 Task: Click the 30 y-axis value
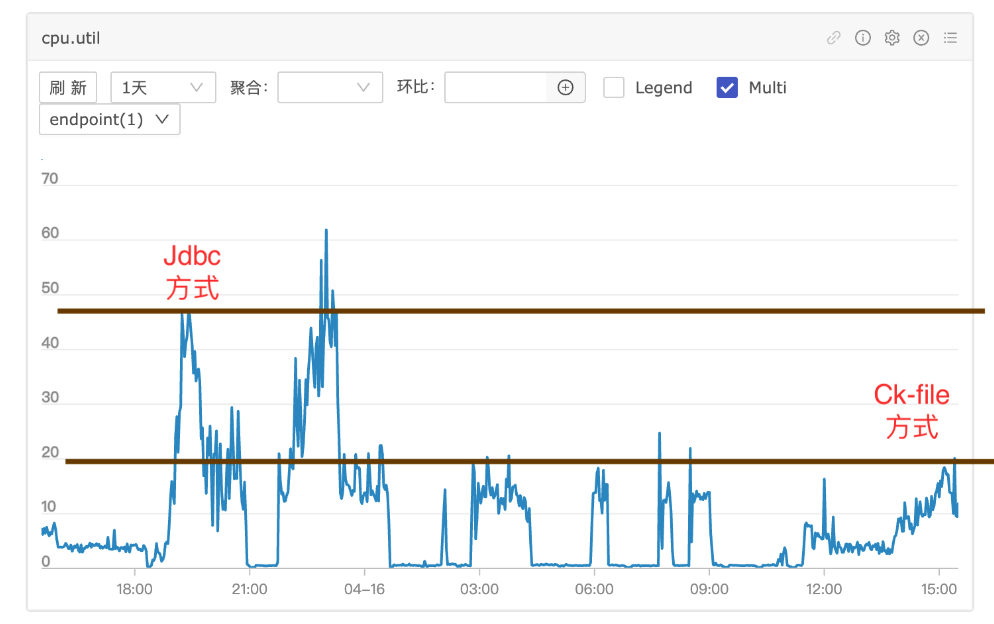tap(49, 398)
